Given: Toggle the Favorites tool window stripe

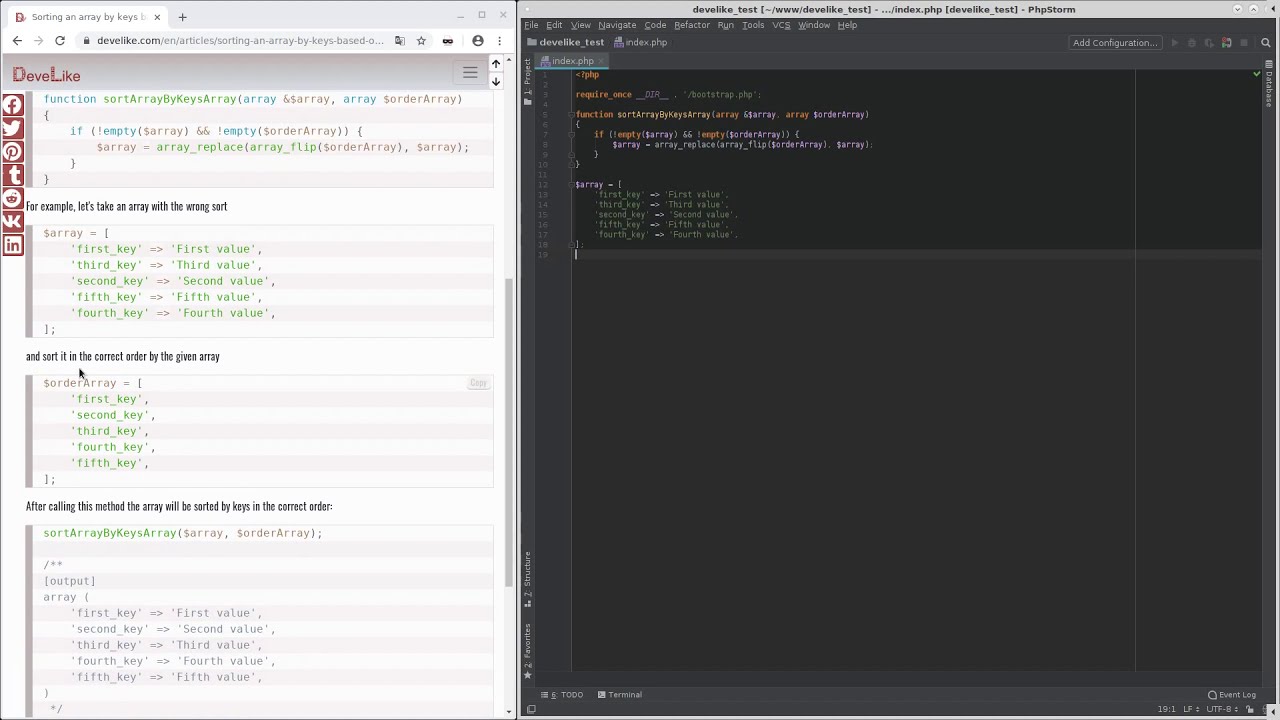Looking at the screenshot, I should point(527,650).
